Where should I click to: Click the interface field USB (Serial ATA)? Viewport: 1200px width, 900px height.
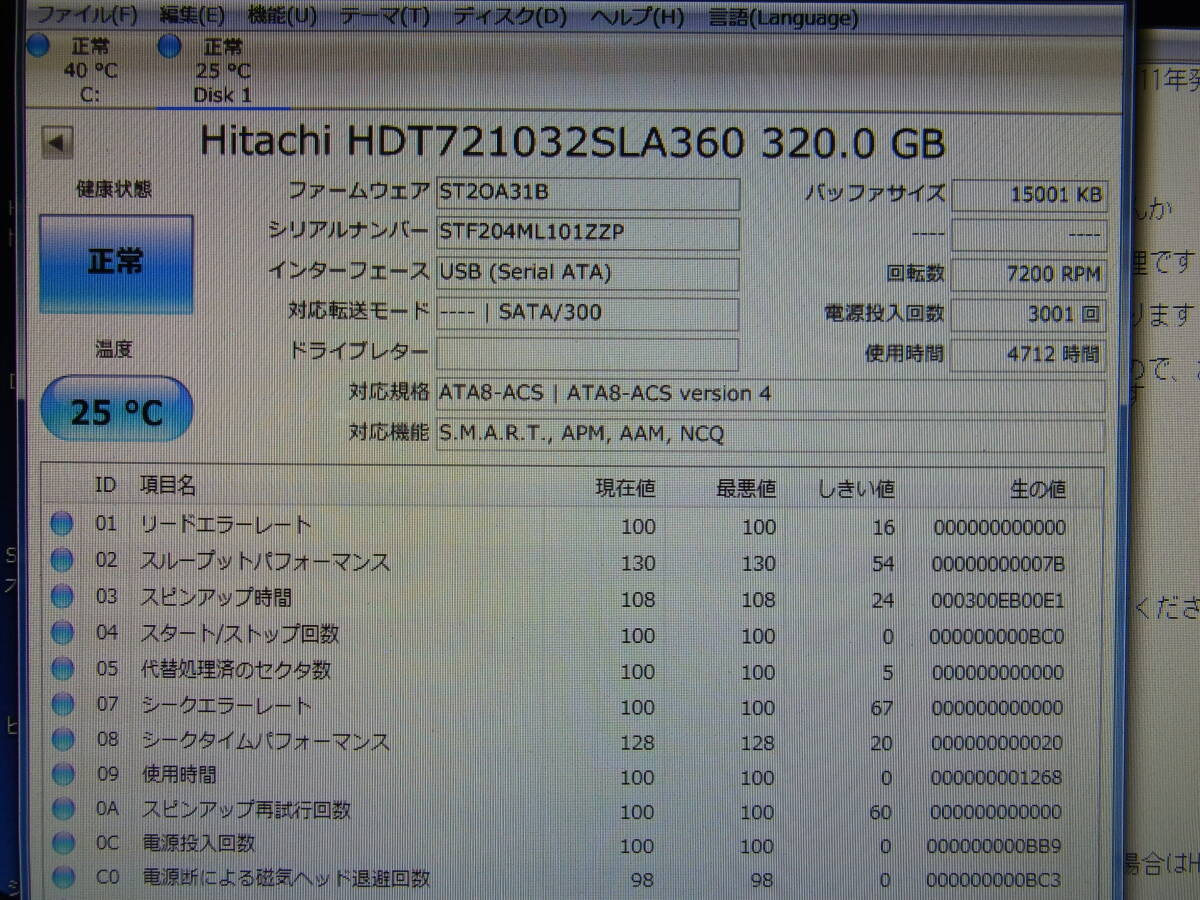point(588,273)
